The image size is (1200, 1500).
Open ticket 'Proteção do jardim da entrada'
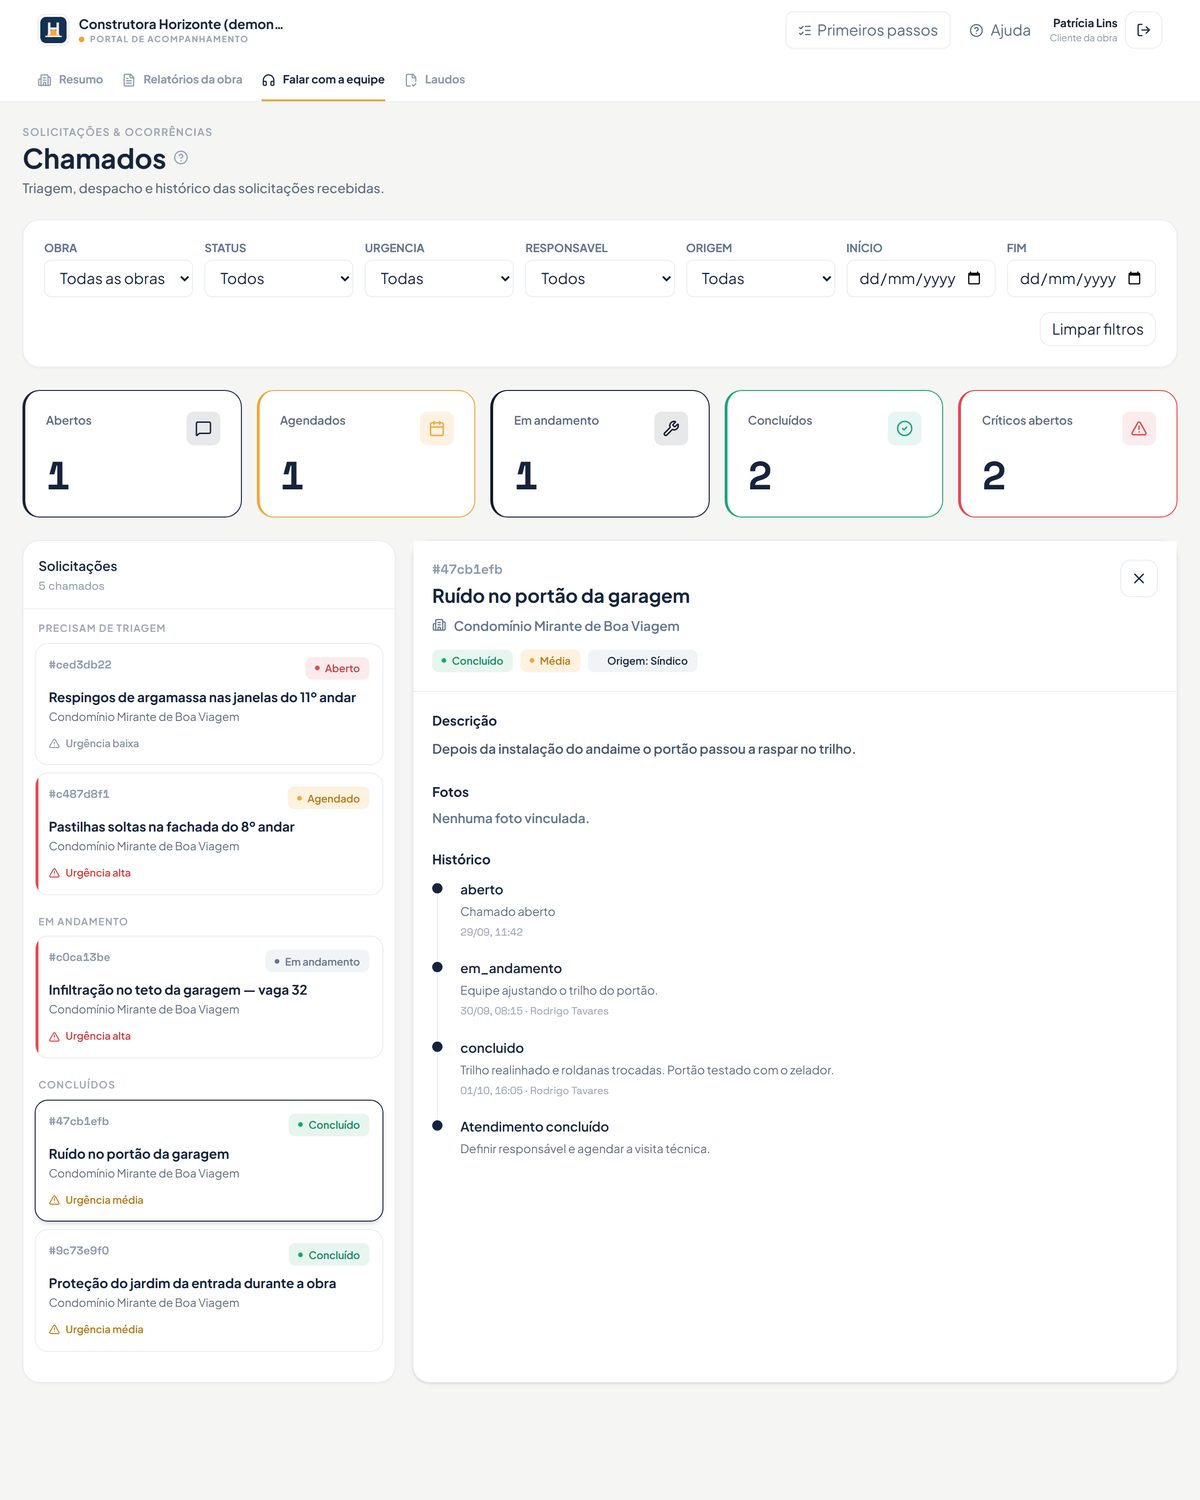209,1290
